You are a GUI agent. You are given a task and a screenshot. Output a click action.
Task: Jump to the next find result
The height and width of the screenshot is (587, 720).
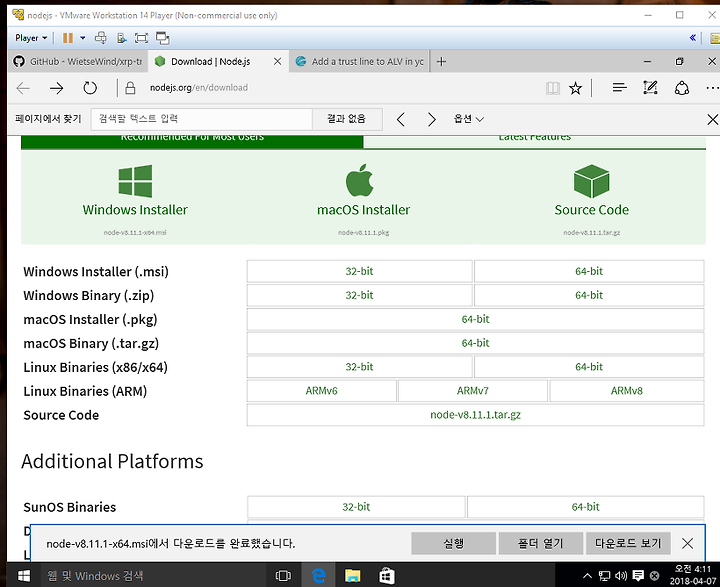pos(431,119)
